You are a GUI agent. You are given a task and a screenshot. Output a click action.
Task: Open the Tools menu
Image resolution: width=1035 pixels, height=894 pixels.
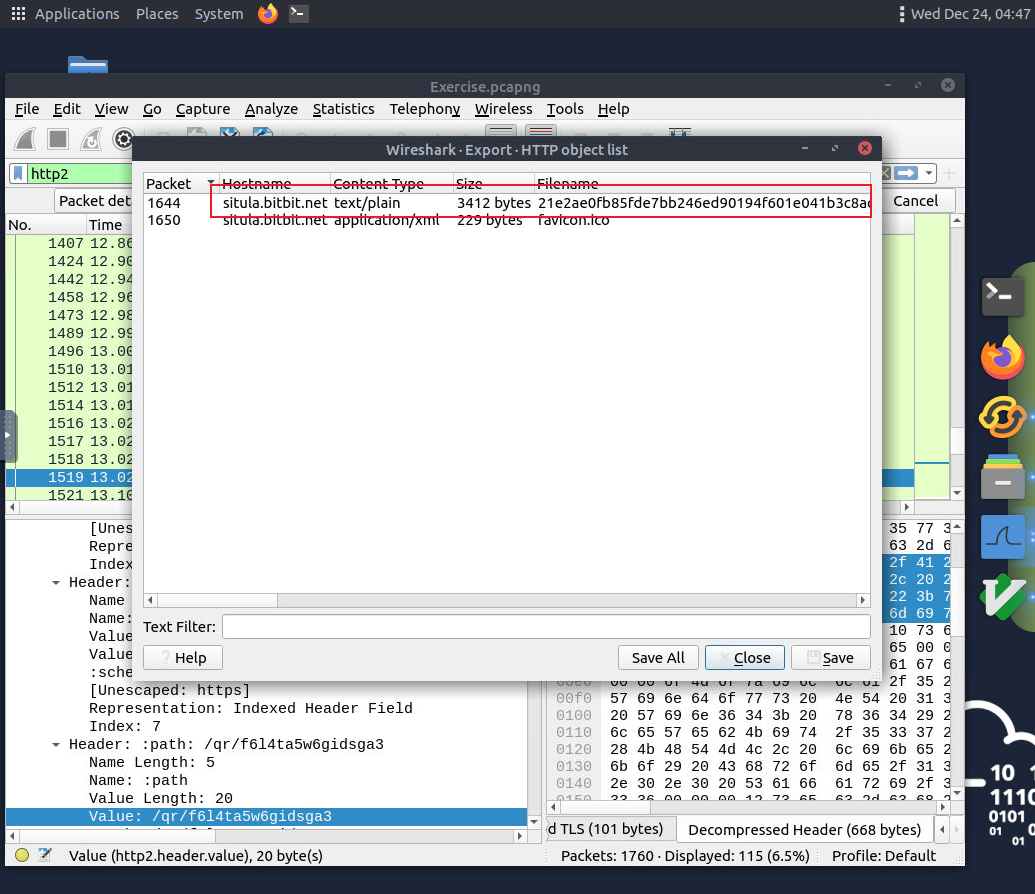565,109
